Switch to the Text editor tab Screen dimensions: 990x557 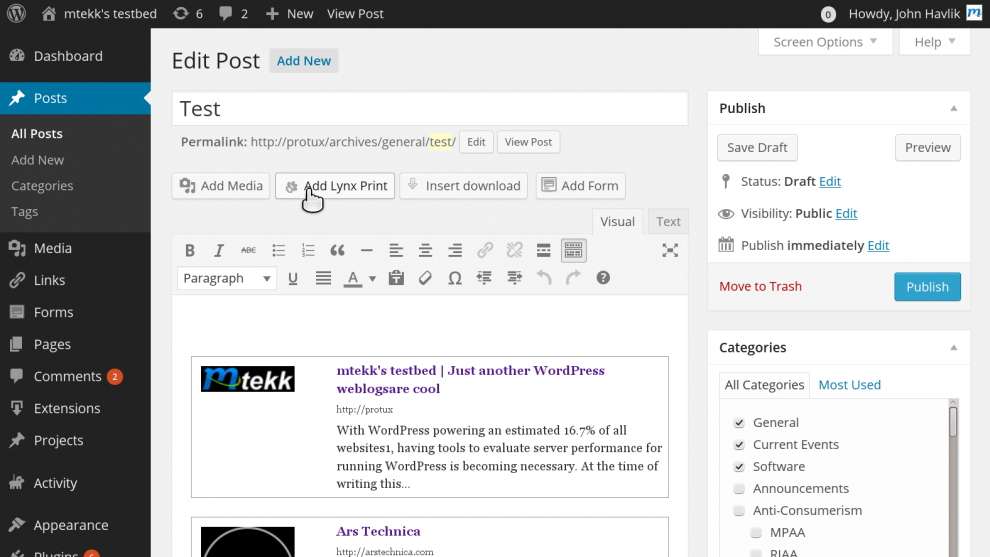pyautogui.click(x=668, y=222)
